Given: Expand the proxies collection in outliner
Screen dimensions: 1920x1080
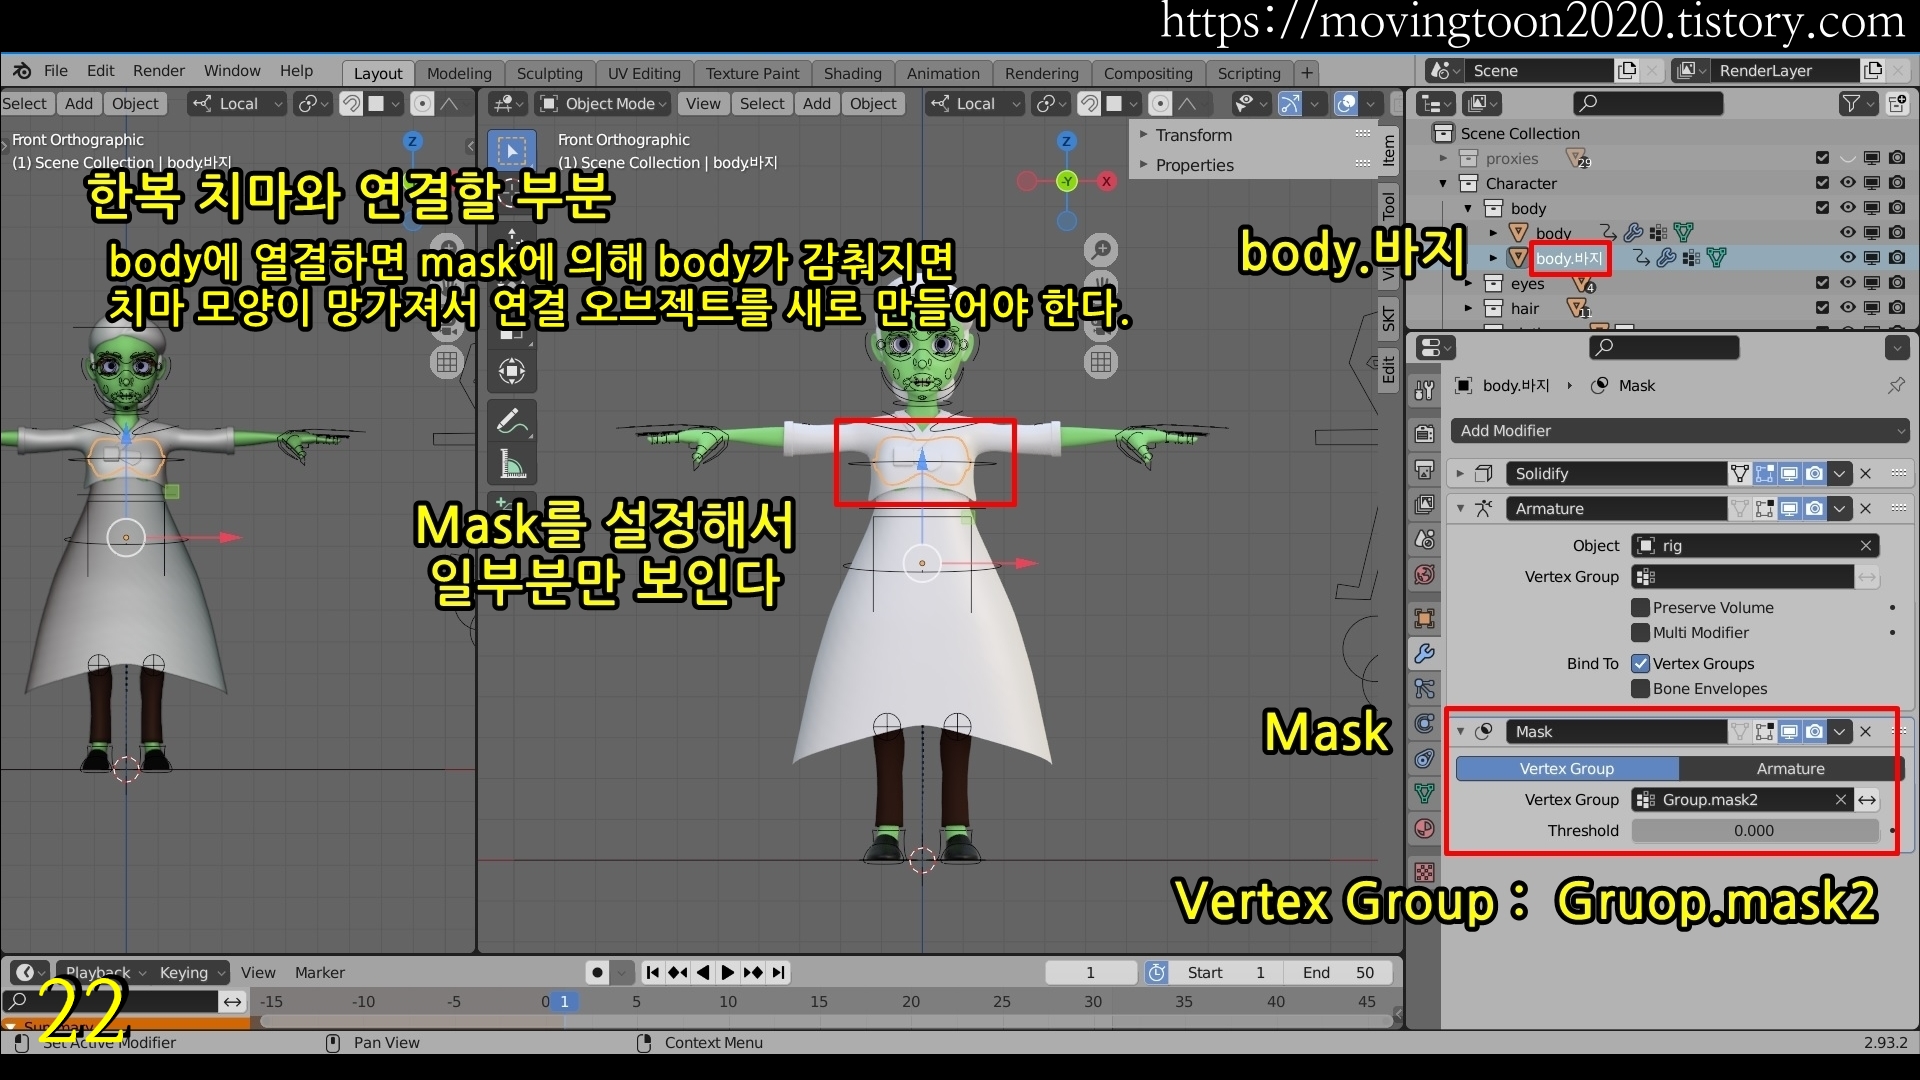Looking at the screenshot, I should click(x=1443, y=158).
